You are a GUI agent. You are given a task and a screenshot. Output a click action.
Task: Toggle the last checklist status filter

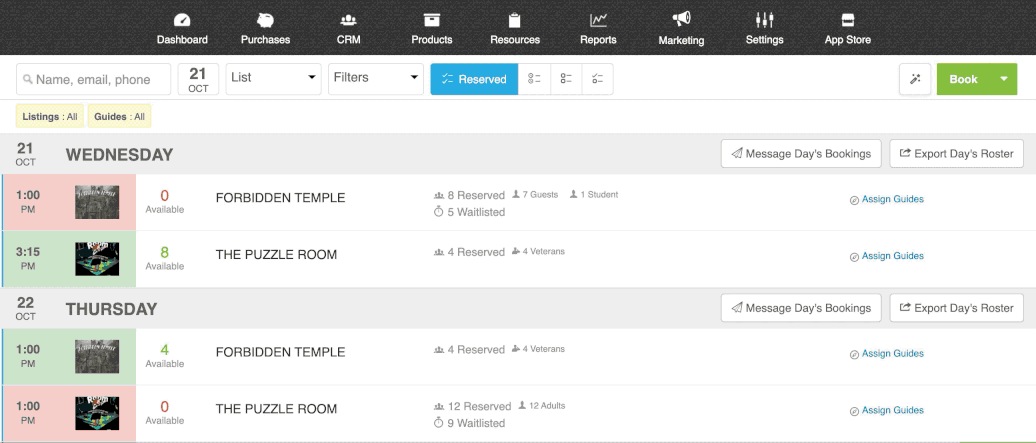pos(598,79)
